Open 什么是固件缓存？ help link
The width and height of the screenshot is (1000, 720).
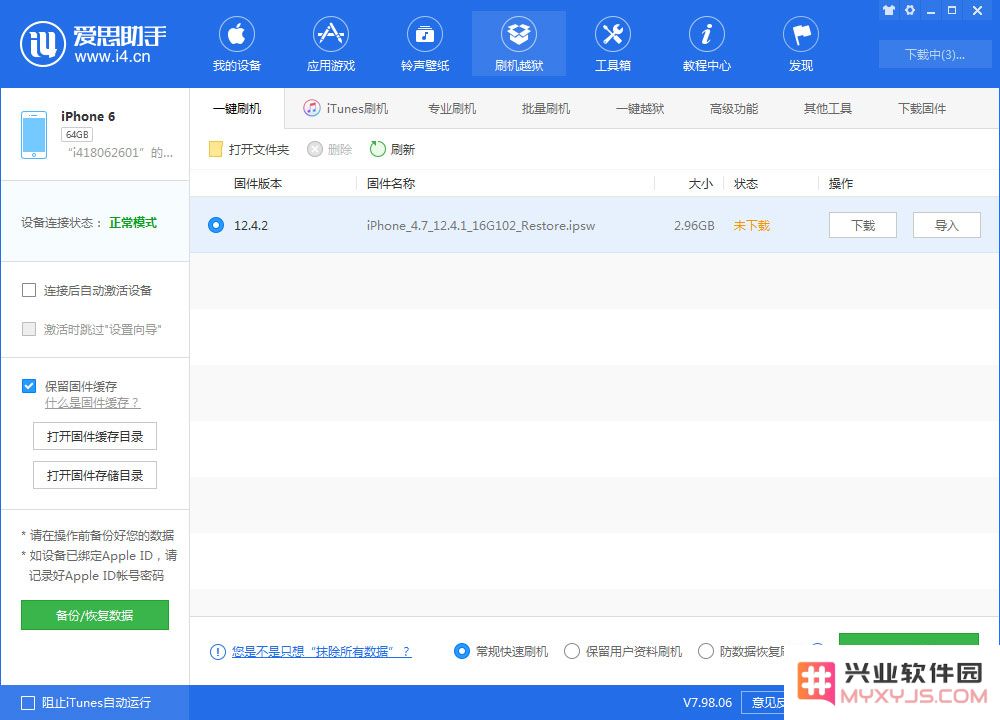click(92, 403)
